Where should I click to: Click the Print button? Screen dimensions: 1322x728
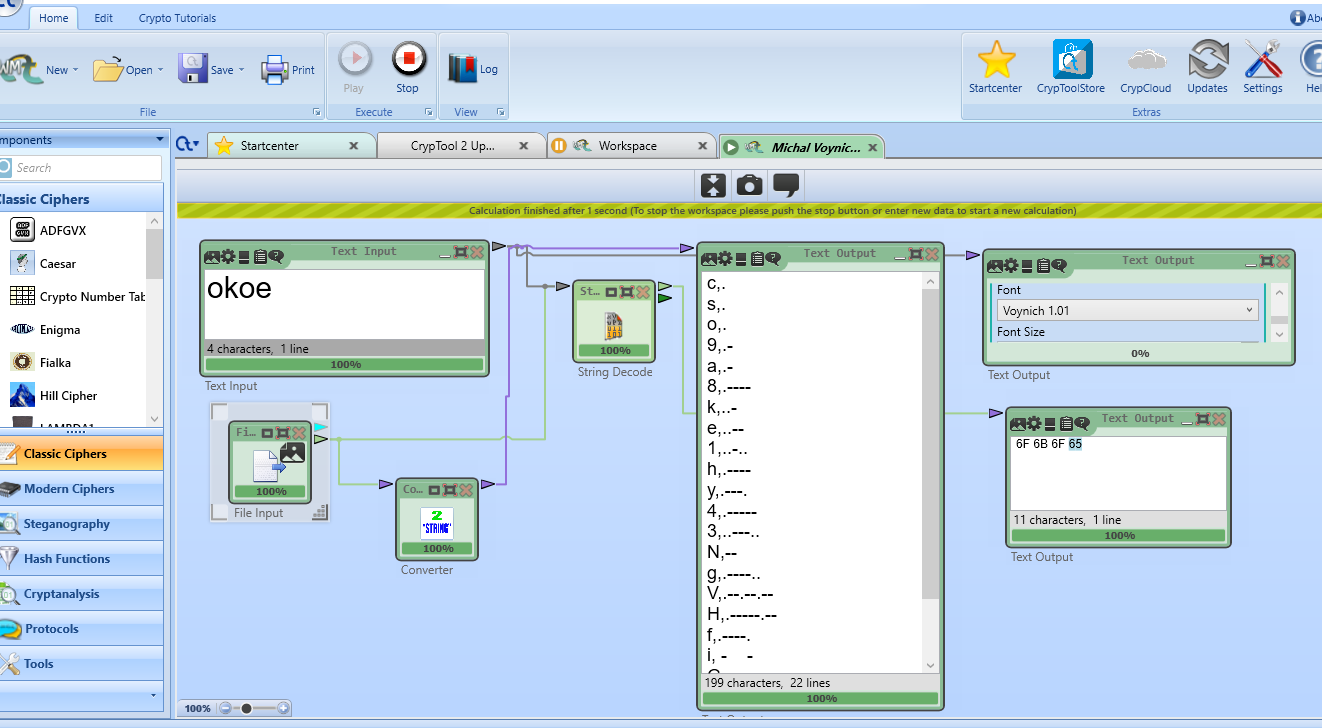pyautogui.click(x=288, y=67)
